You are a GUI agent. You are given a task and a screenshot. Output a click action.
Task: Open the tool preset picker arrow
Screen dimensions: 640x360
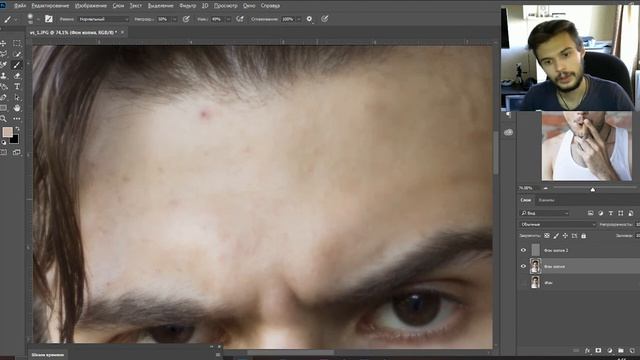pos(16,19)
